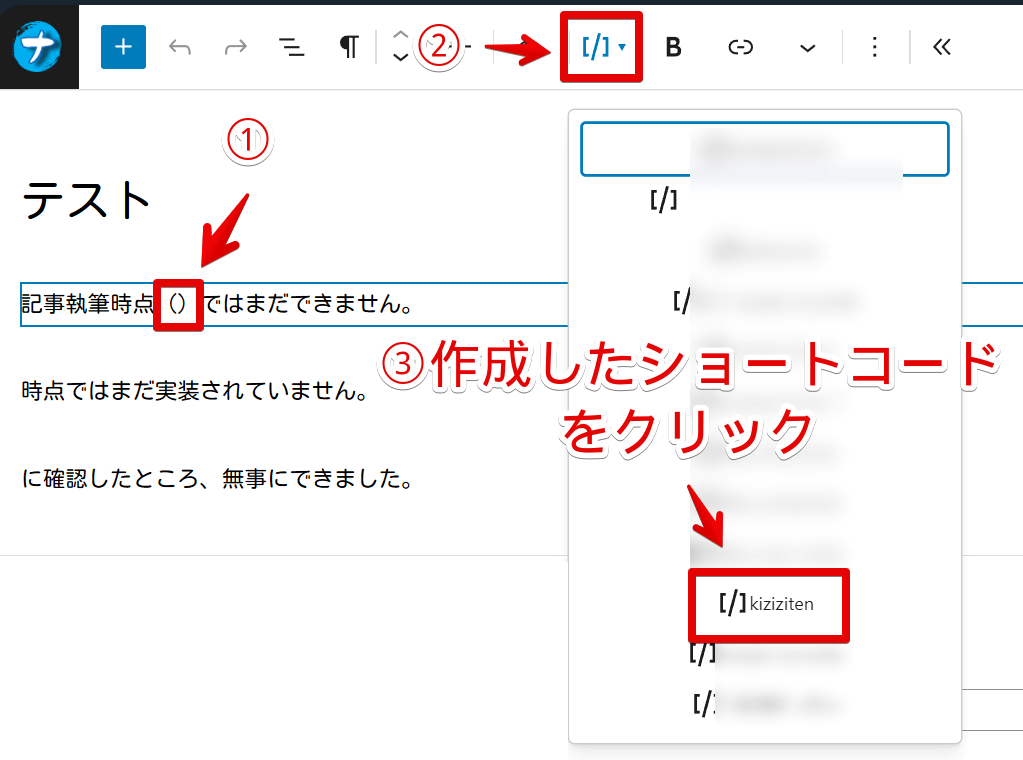Click paragraph 時点ではまだ実装されていません。
Screen dimensions: 1023x760
click(x=196, y=391)
